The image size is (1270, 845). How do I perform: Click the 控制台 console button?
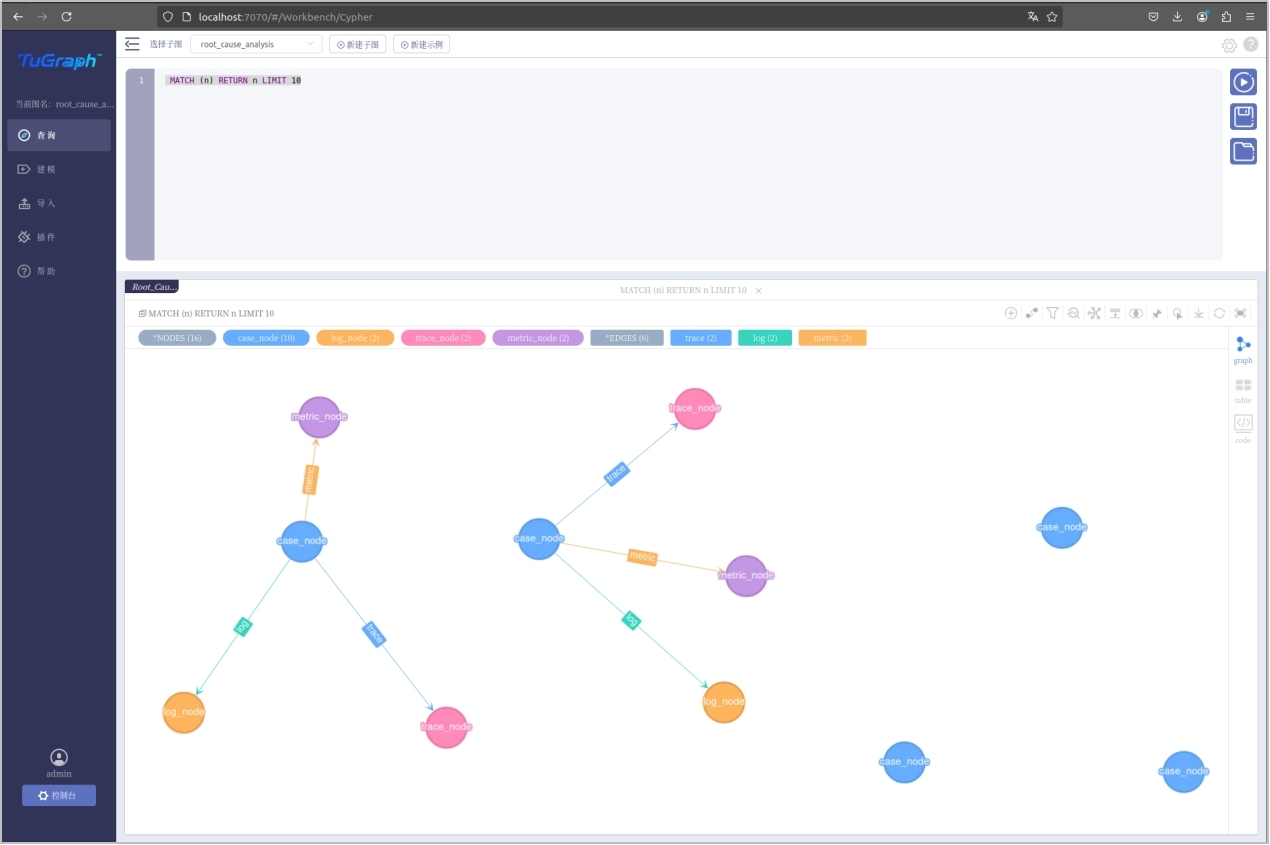pos(59,795)
